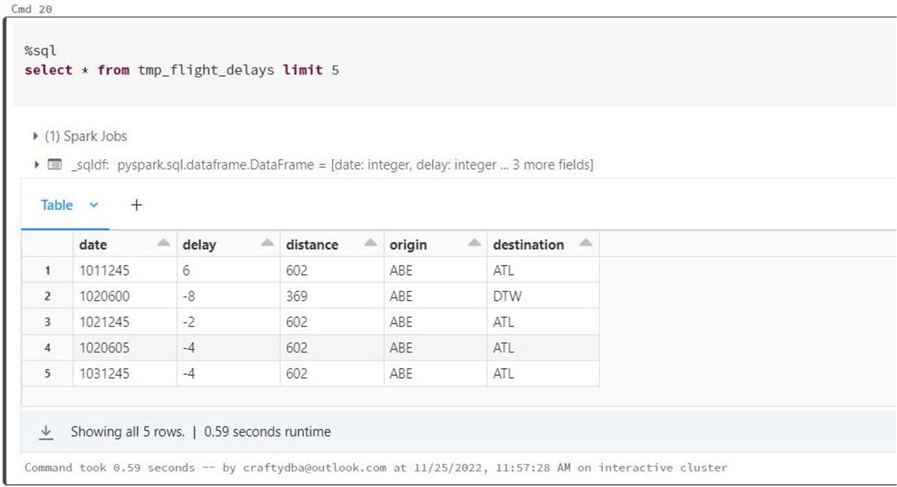Sort by the destination column arrow
The image size is (897, 487).
[x=586, y=244]
